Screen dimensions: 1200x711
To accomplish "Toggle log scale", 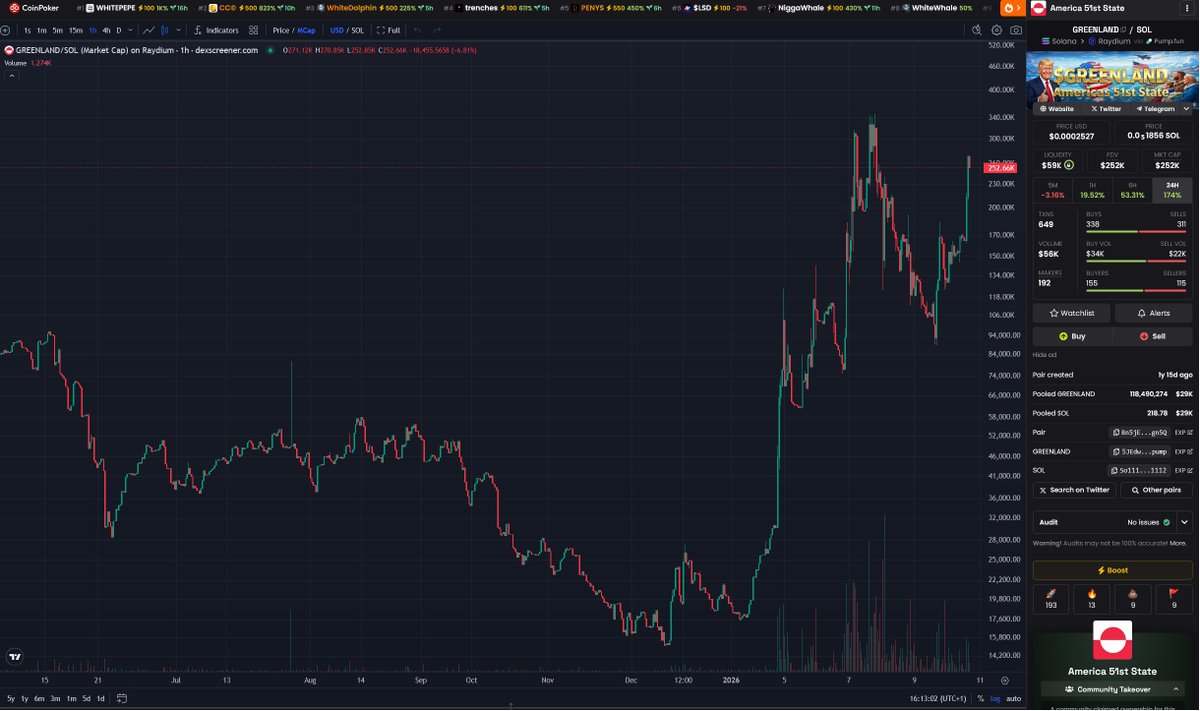I will 995,698.
